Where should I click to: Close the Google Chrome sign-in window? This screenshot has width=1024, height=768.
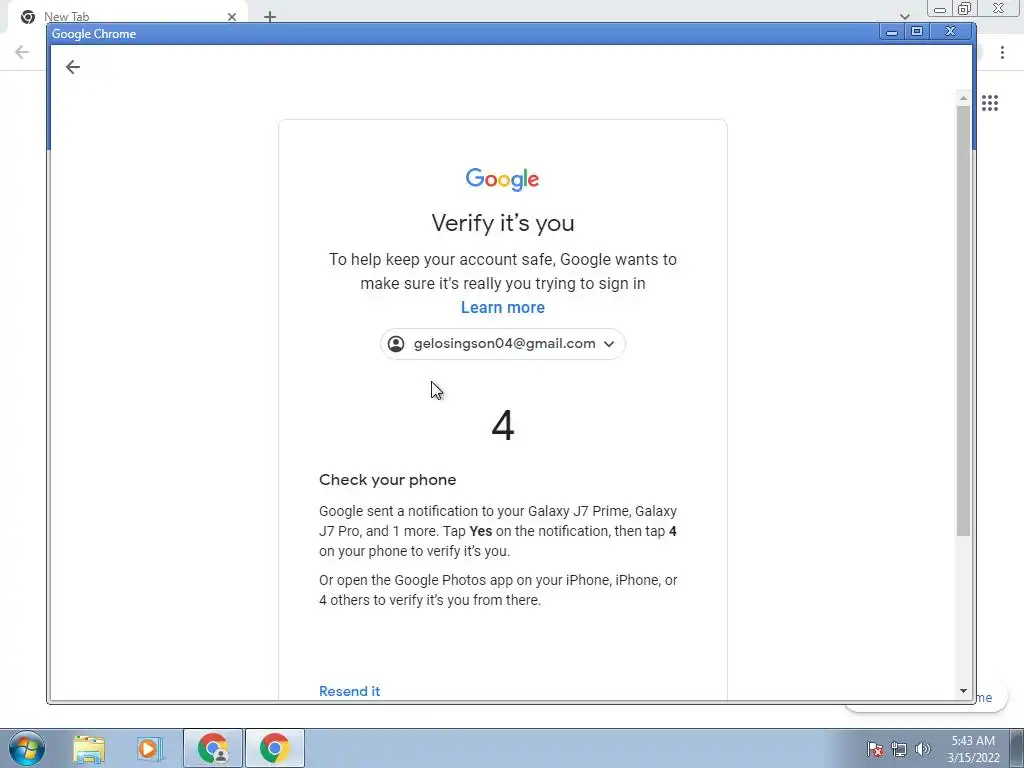pyautogui.click(x=951, y=31)
